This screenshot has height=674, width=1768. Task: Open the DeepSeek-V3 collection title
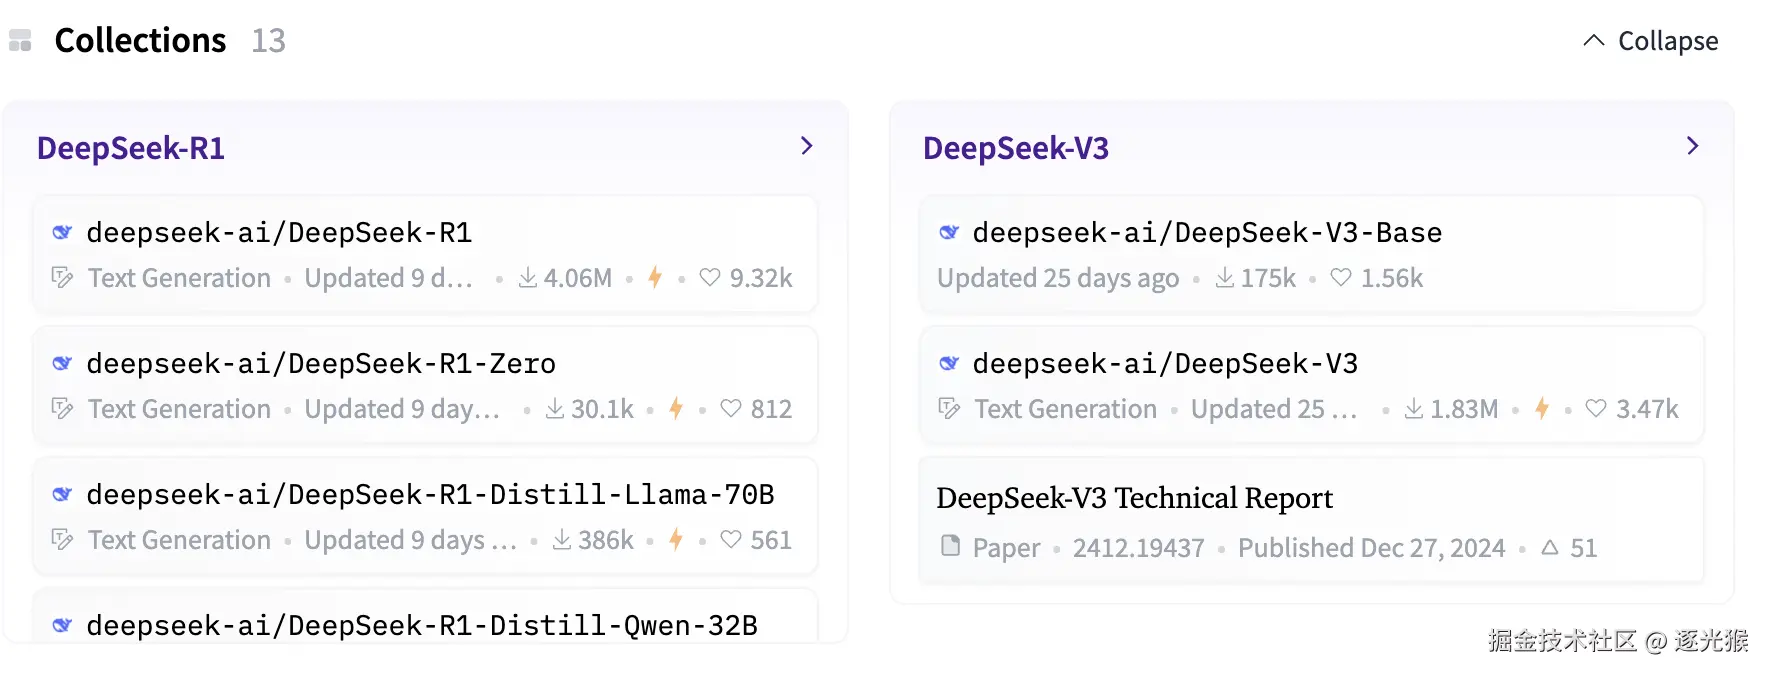pos(1016,148)
